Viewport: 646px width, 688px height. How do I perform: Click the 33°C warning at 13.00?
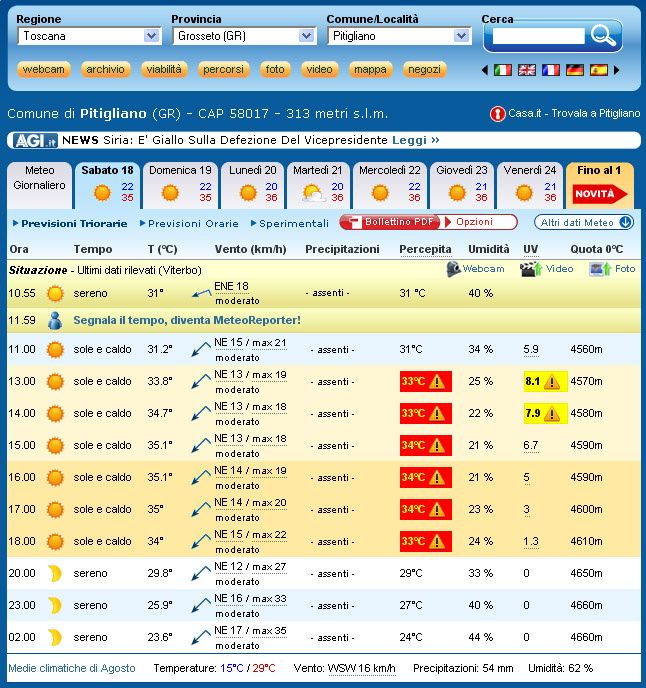pos(426,381)
